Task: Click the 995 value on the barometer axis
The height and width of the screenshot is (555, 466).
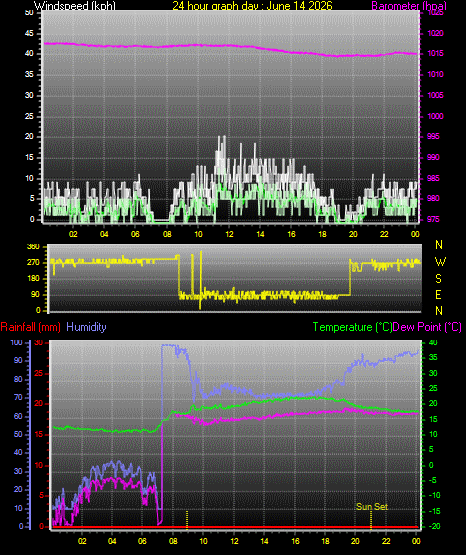Action: click(x=433, y=136)
